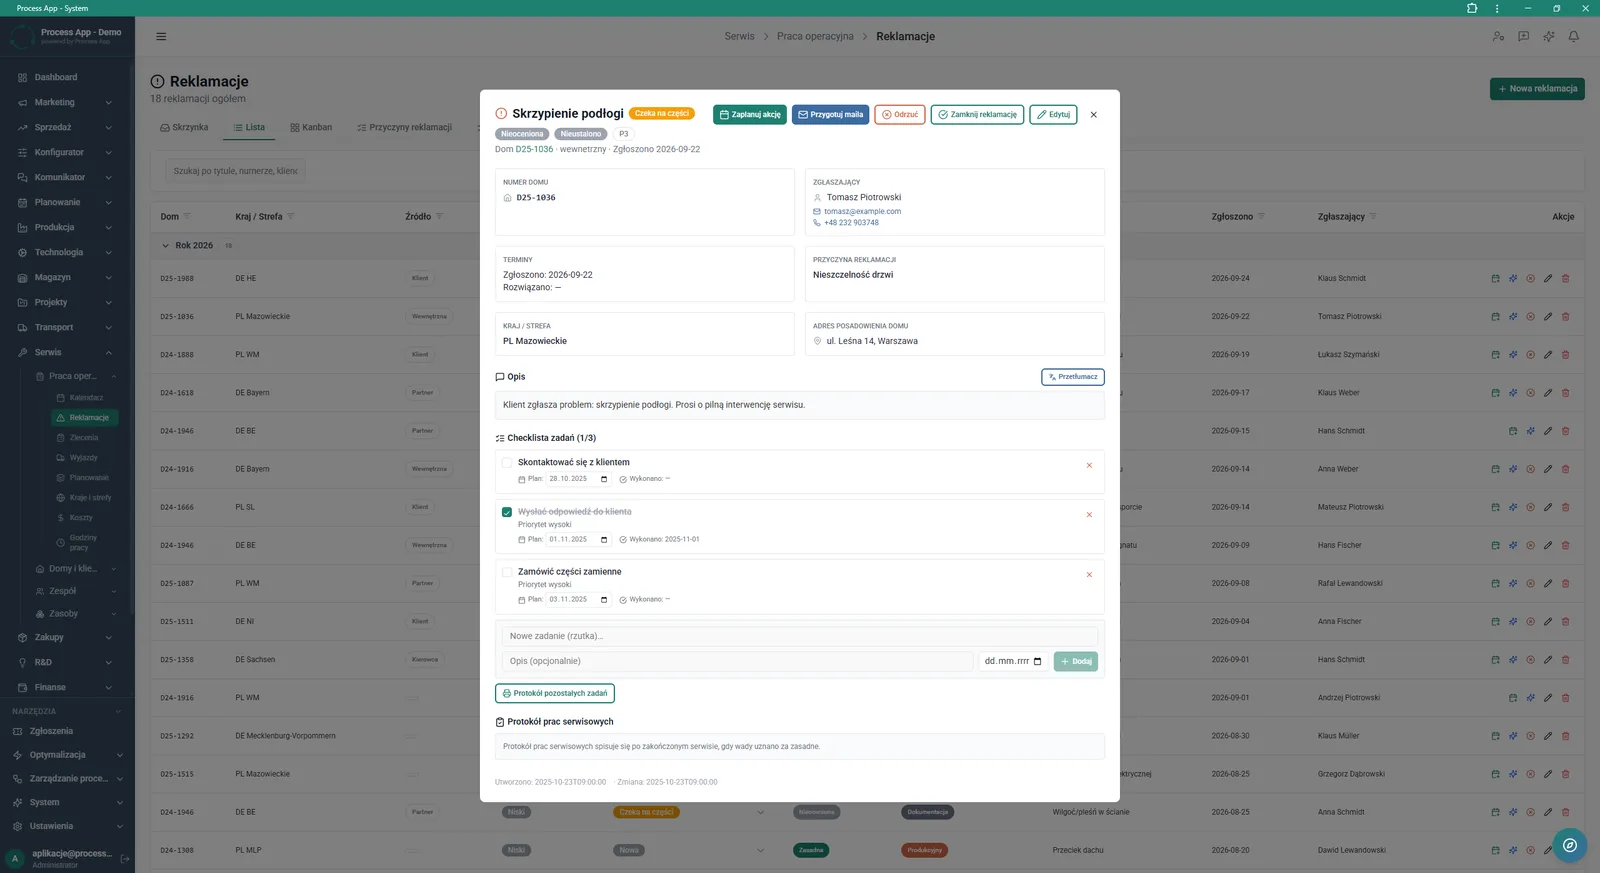This screenshot has width=1600, height=873.
Task: Click phone number +48 232 903748
Action: coord(851,222)
